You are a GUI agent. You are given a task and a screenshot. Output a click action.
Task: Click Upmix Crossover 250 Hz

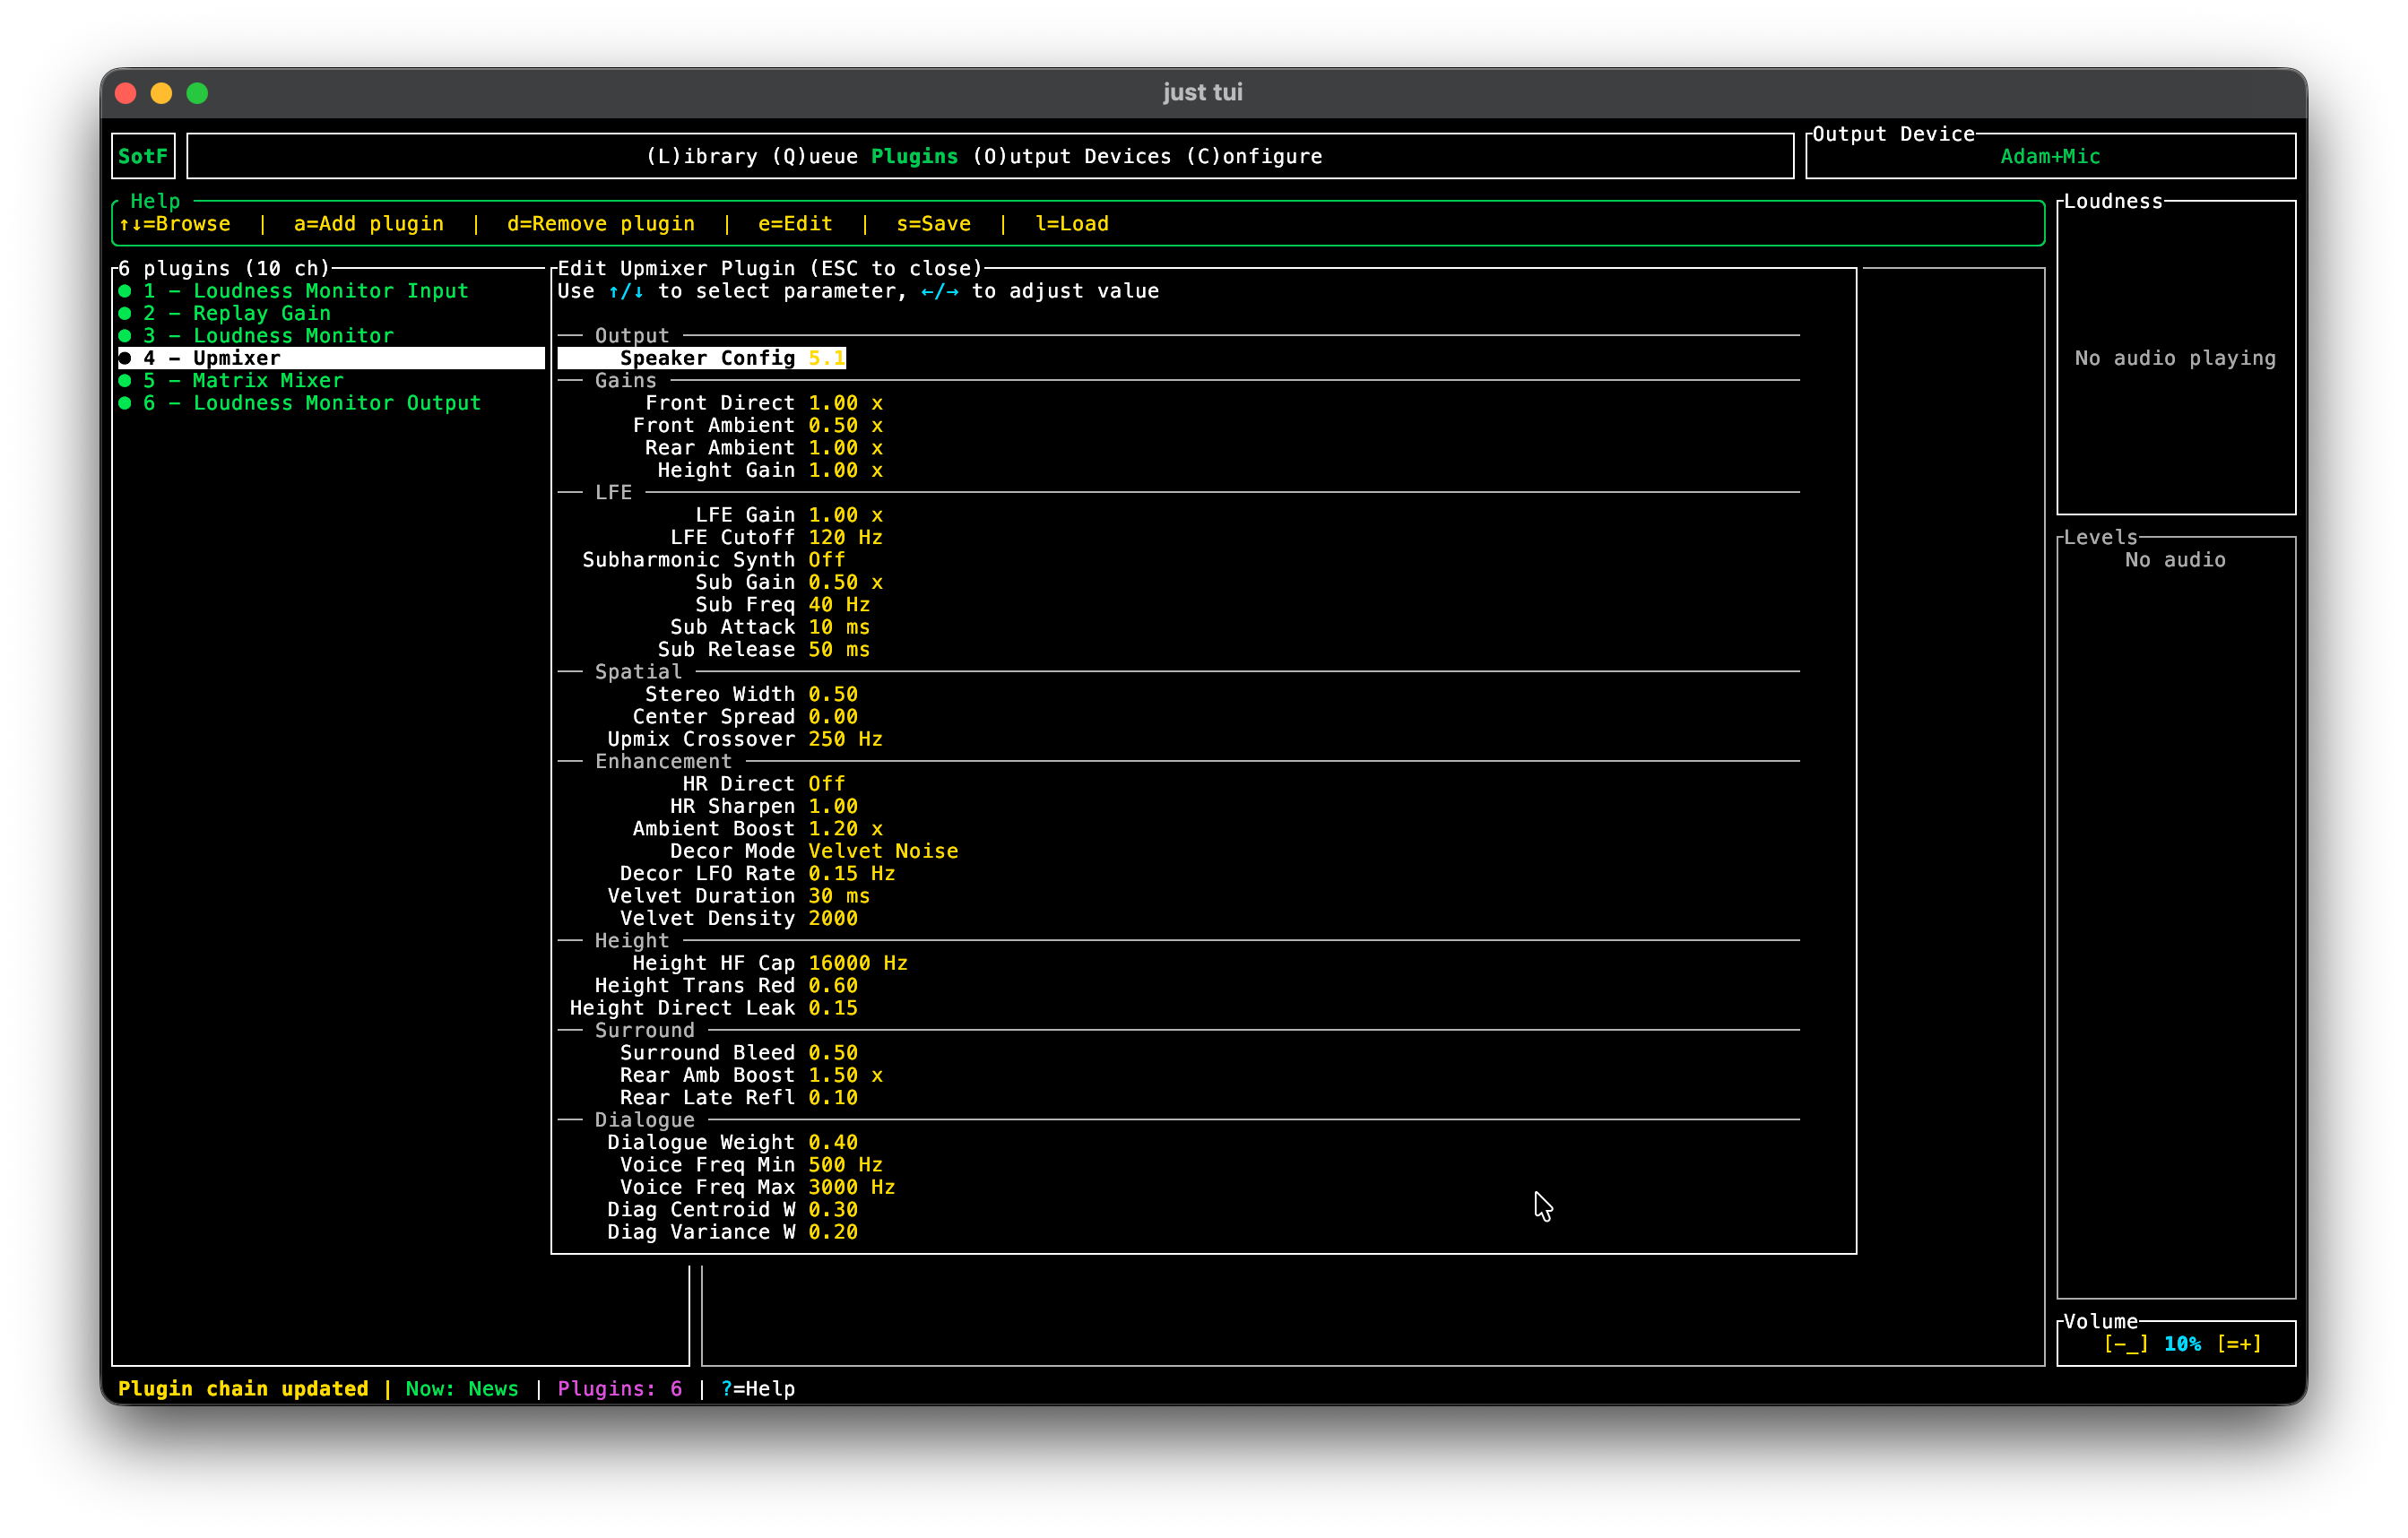(745, 739)
